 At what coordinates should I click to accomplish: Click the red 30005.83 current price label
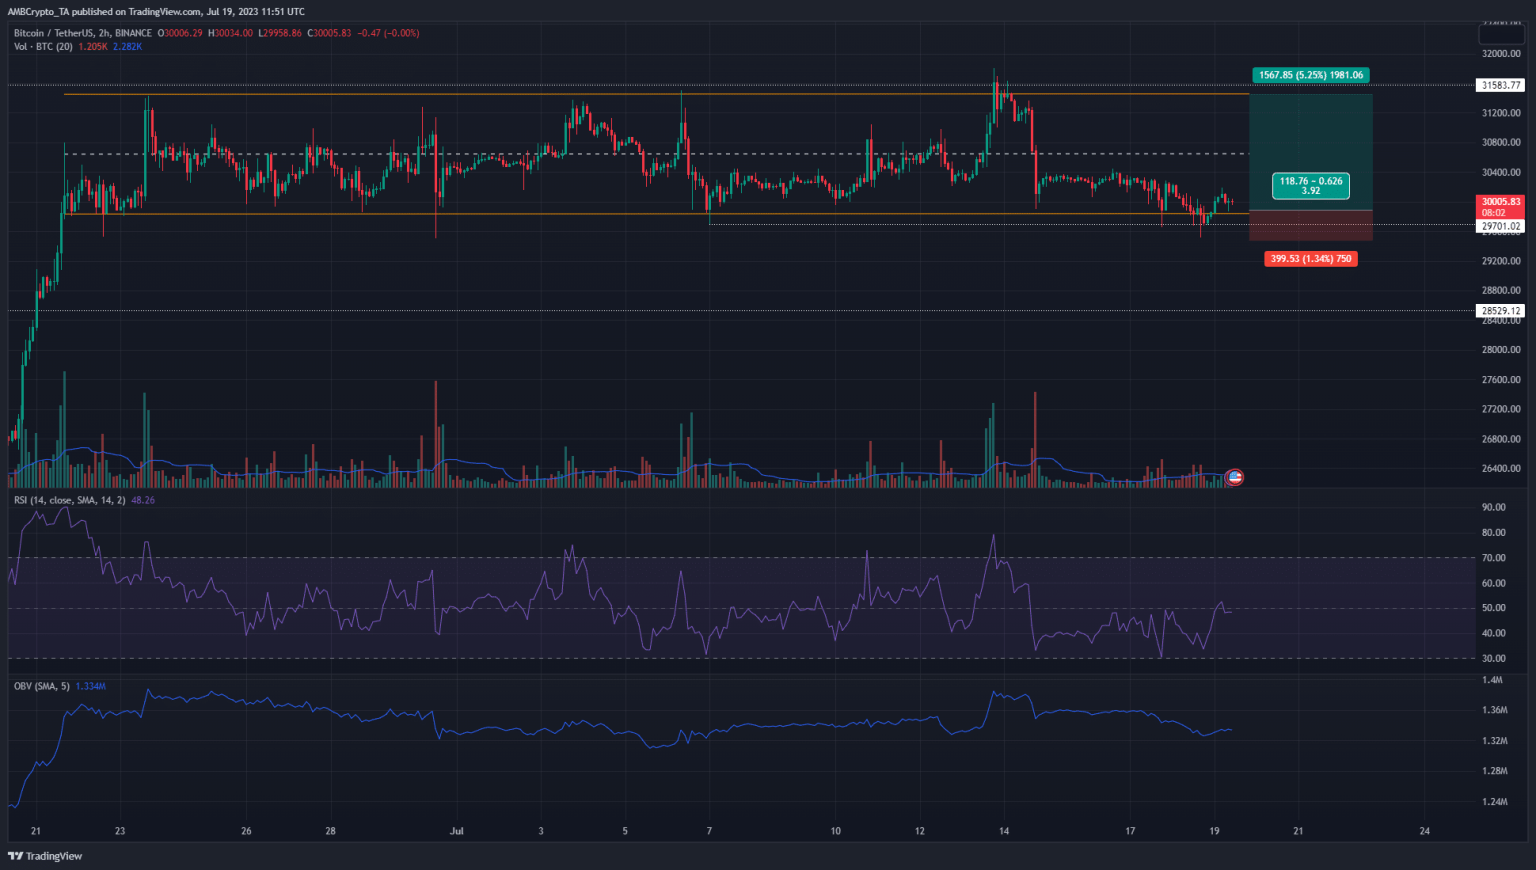[1500, 201]
